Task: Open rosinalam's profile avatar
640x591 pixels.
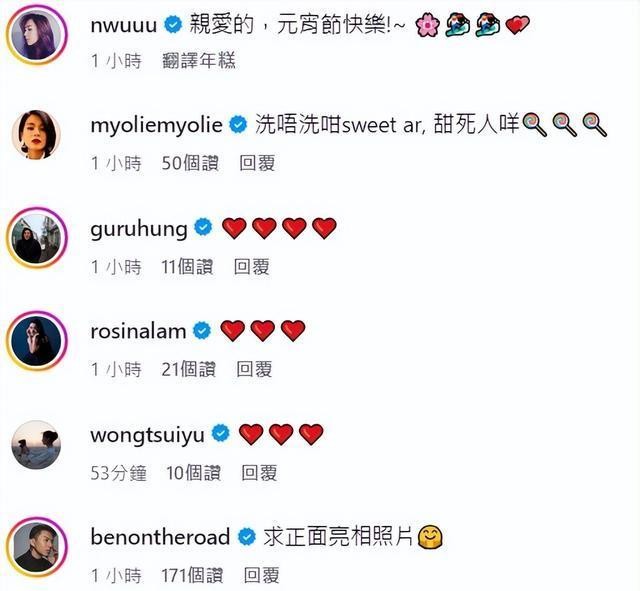Action: tap(36, 340)
